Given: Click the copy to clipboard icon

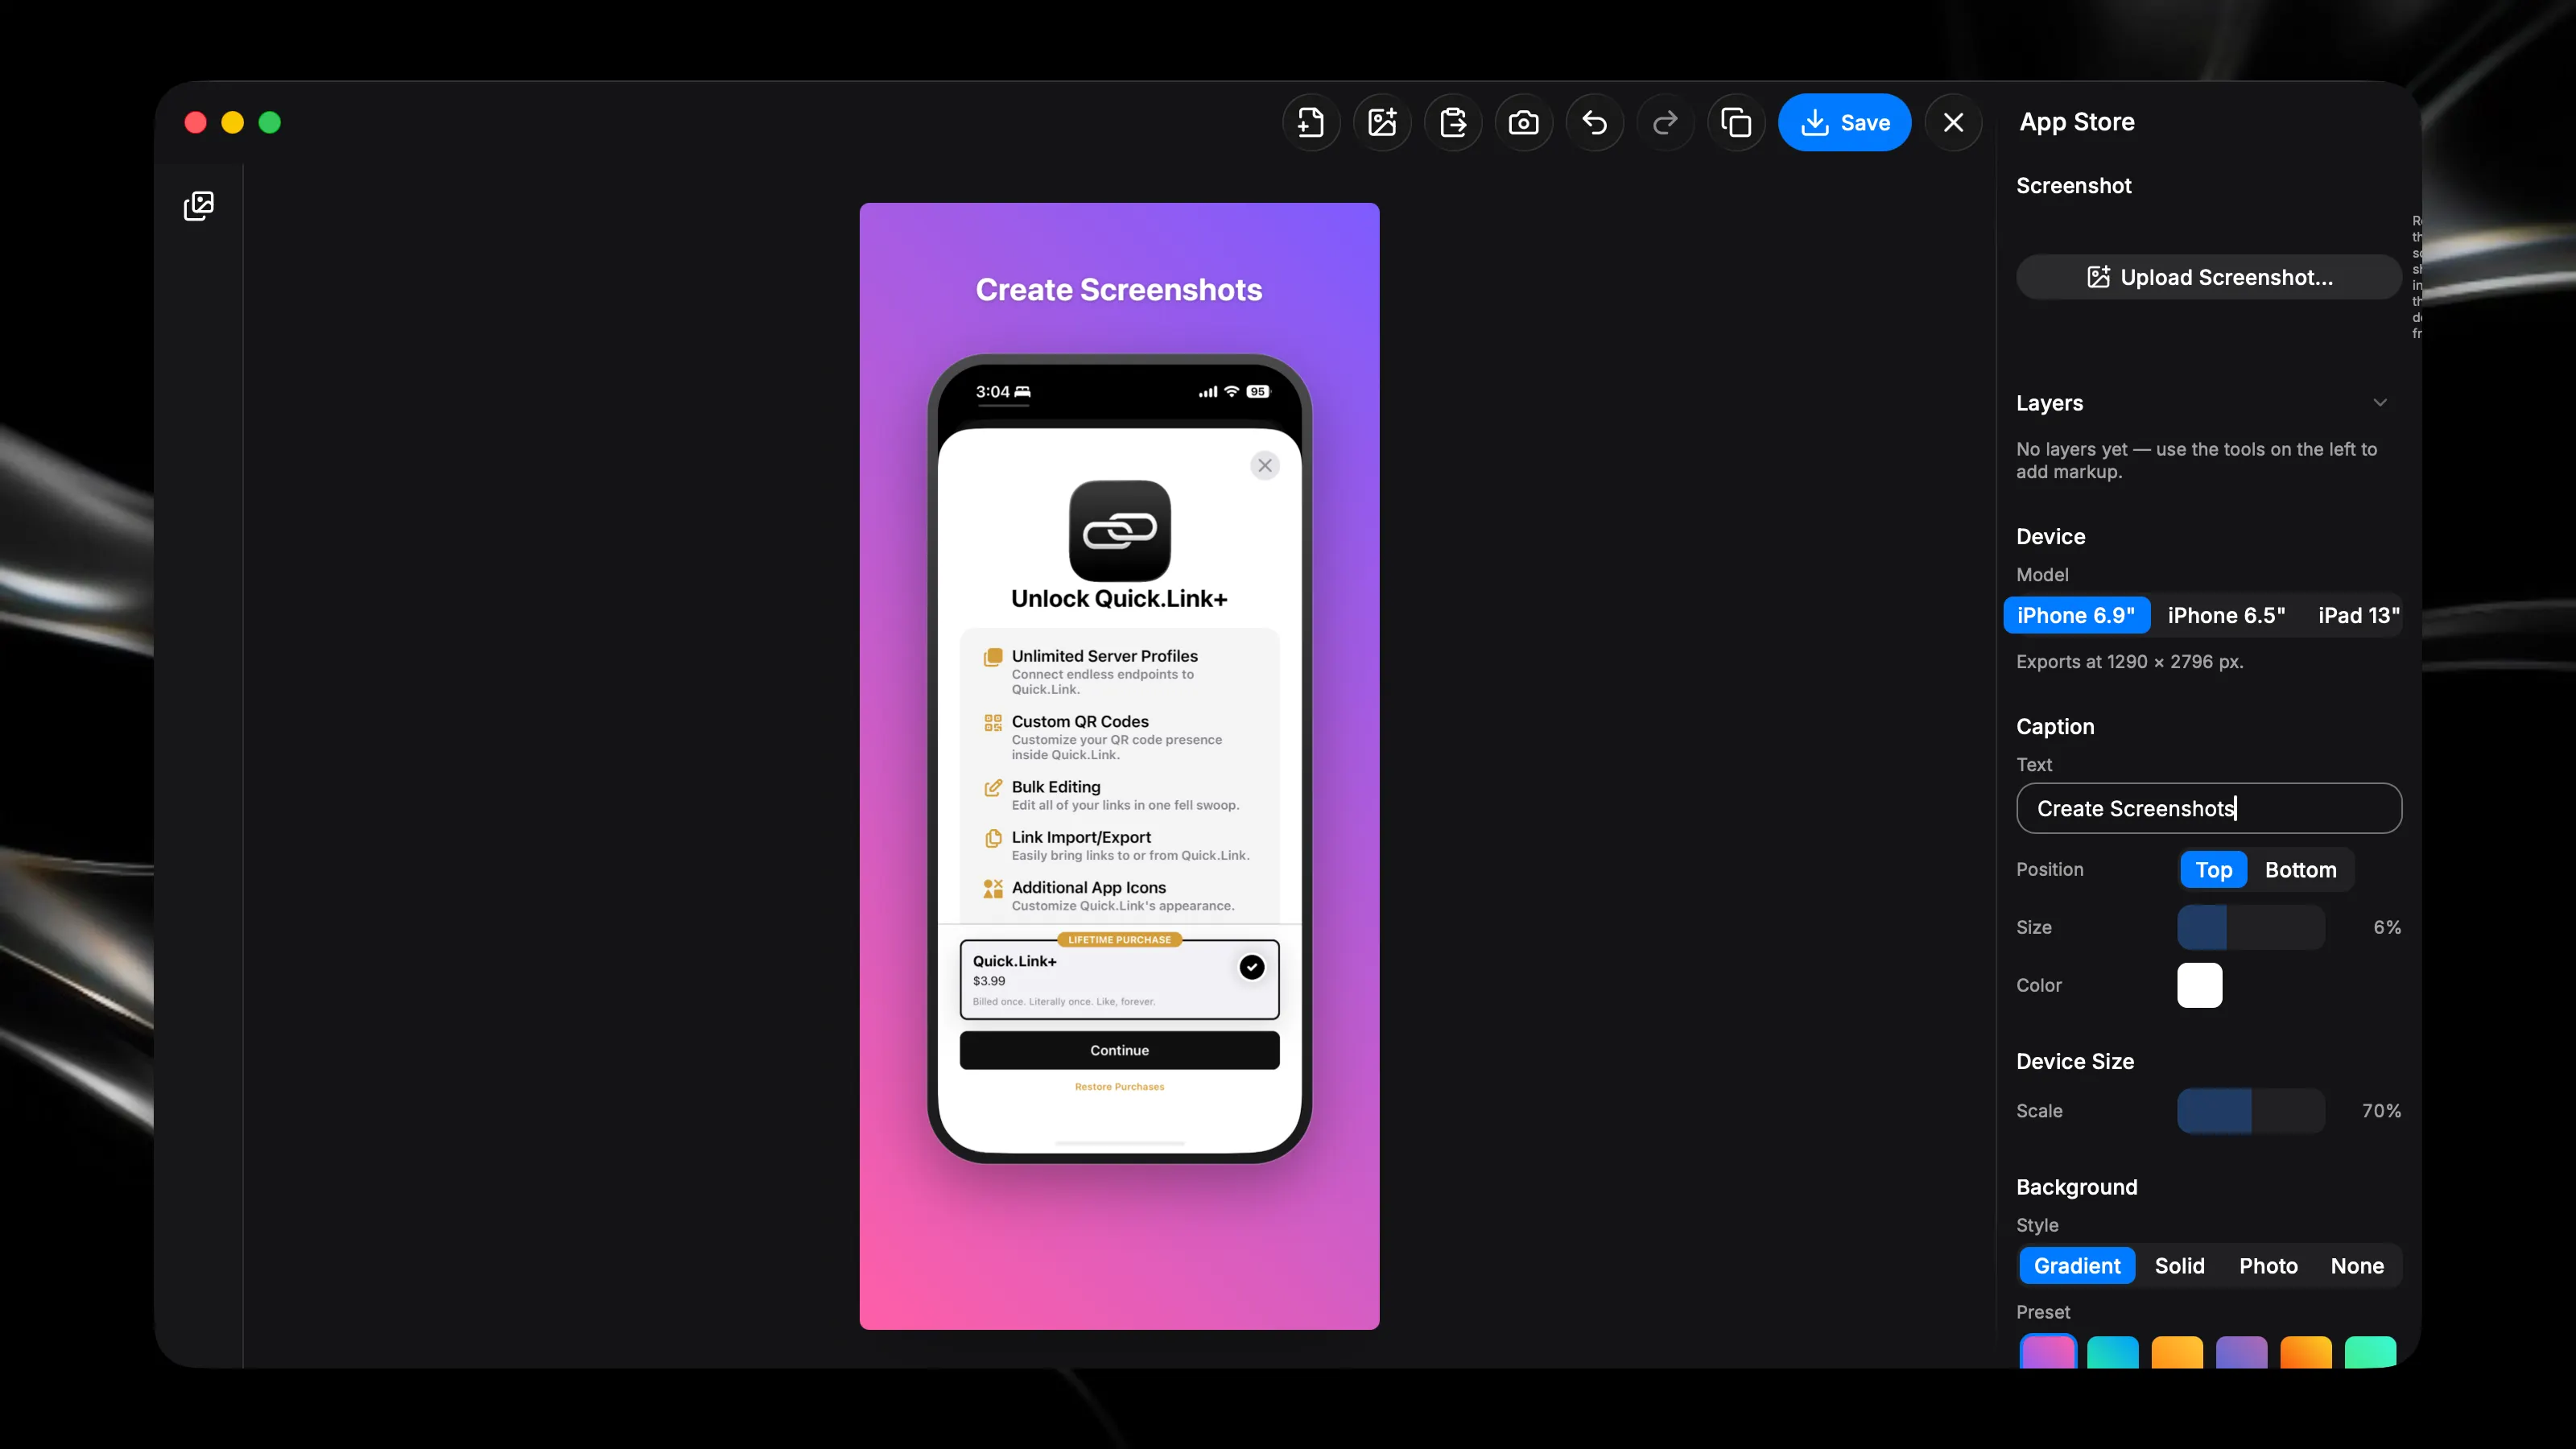Looking at the screenshot, I should point(1737,123).
